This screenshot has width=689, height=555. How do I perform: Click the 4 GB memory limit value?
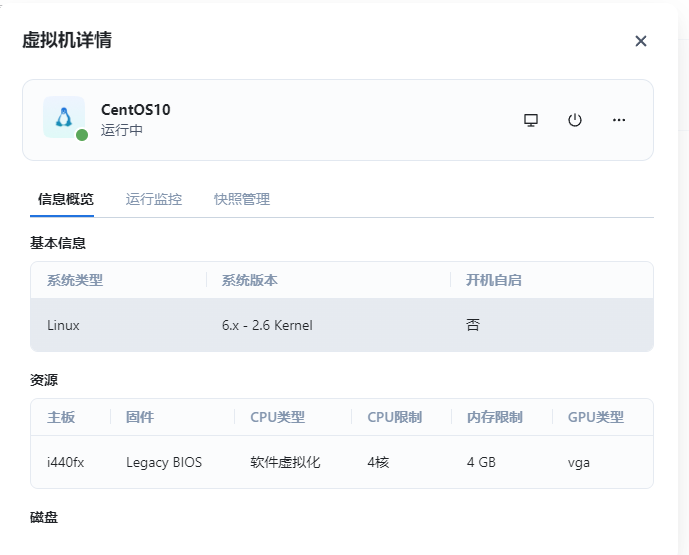(x=481, y=462)
